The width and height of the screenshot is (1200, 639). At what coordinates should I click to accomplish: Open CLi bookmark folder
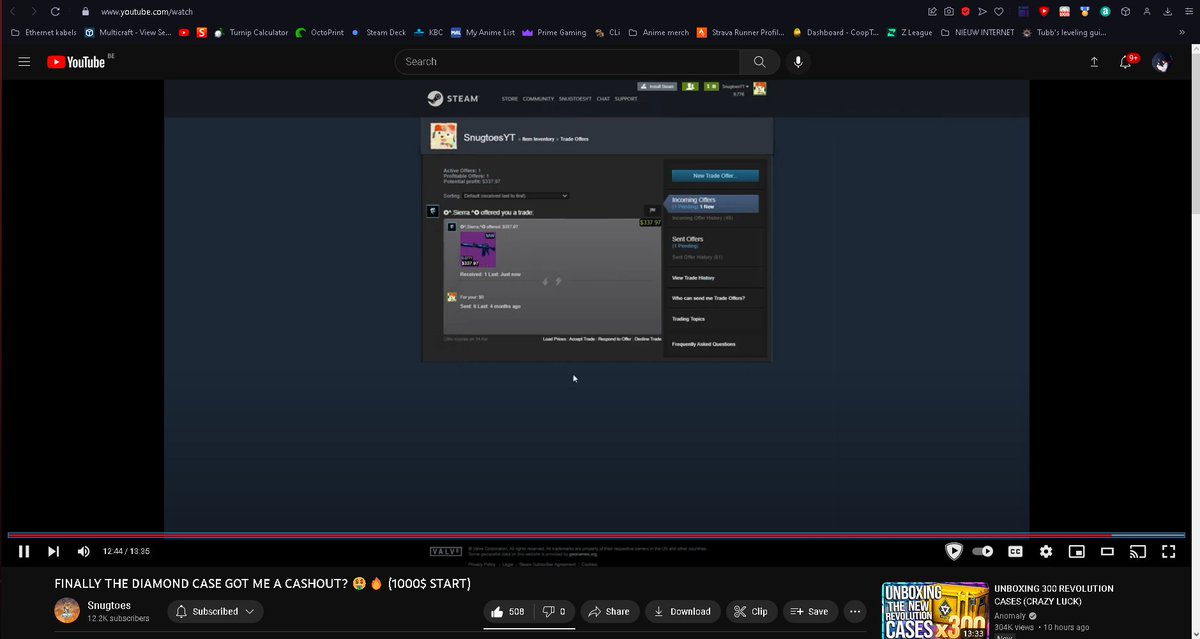(607, 32)
